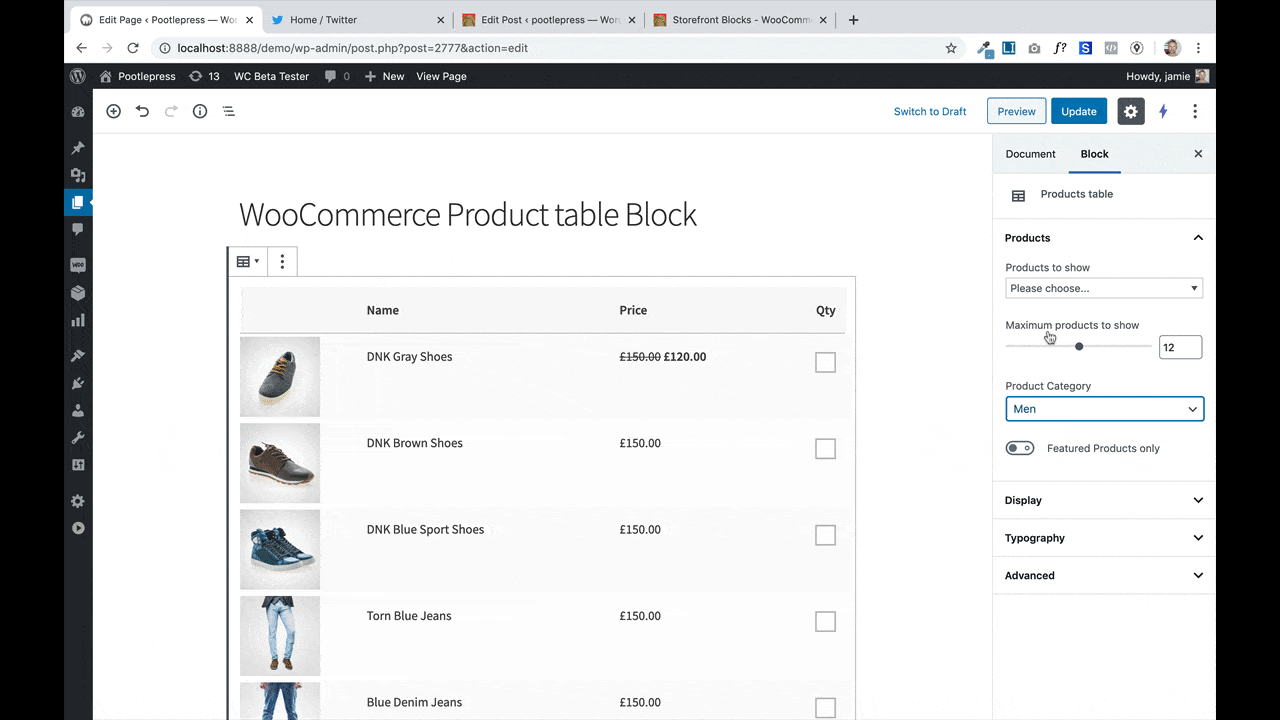
Task: Open Tools wrench icon in sidebar
Action: click(x=78, y=438)
